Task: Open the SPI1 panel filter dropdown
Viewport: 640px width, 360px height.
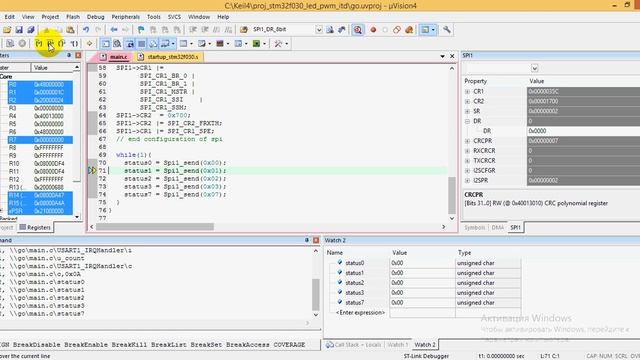Action: (535, 68)
